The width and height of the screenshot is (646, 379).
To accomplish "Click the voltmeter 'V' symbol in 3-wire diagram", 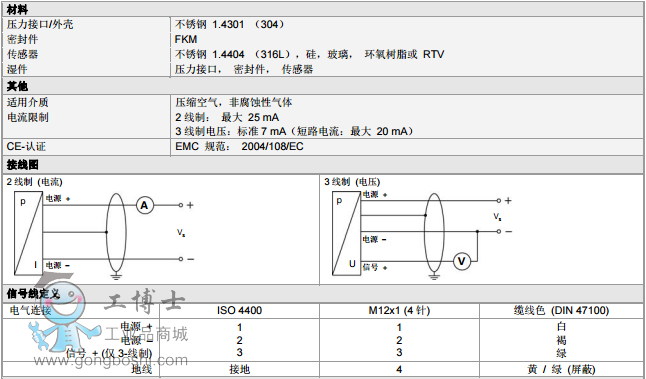I will tap(461, 261).
